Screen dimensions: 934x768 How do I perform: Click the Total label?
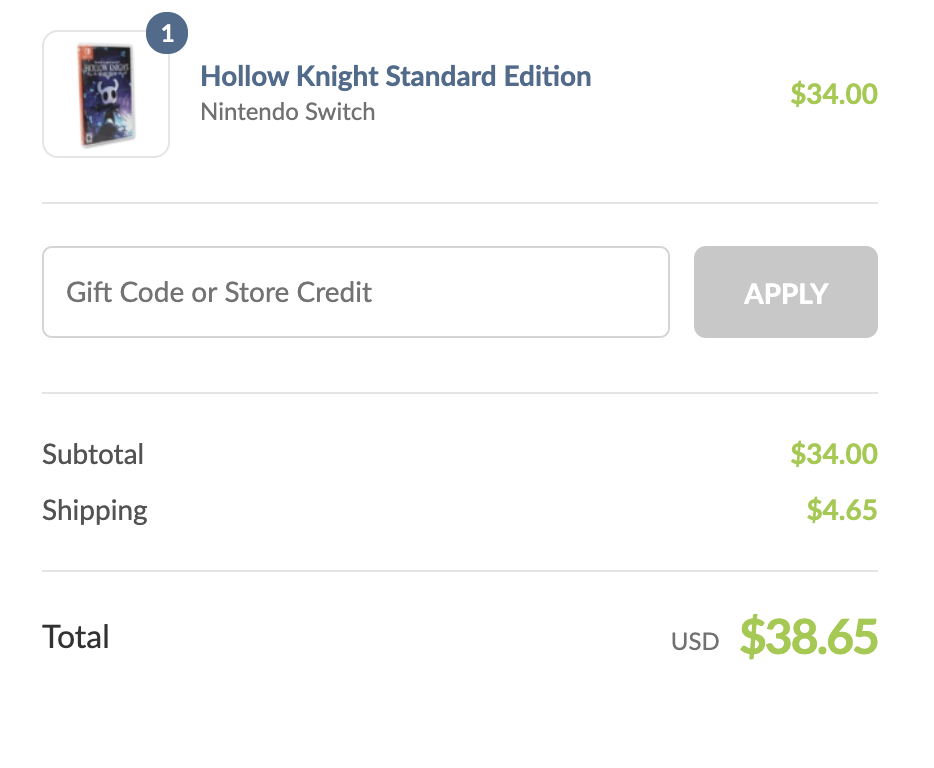pyautogui.click(x=76, y=636)
